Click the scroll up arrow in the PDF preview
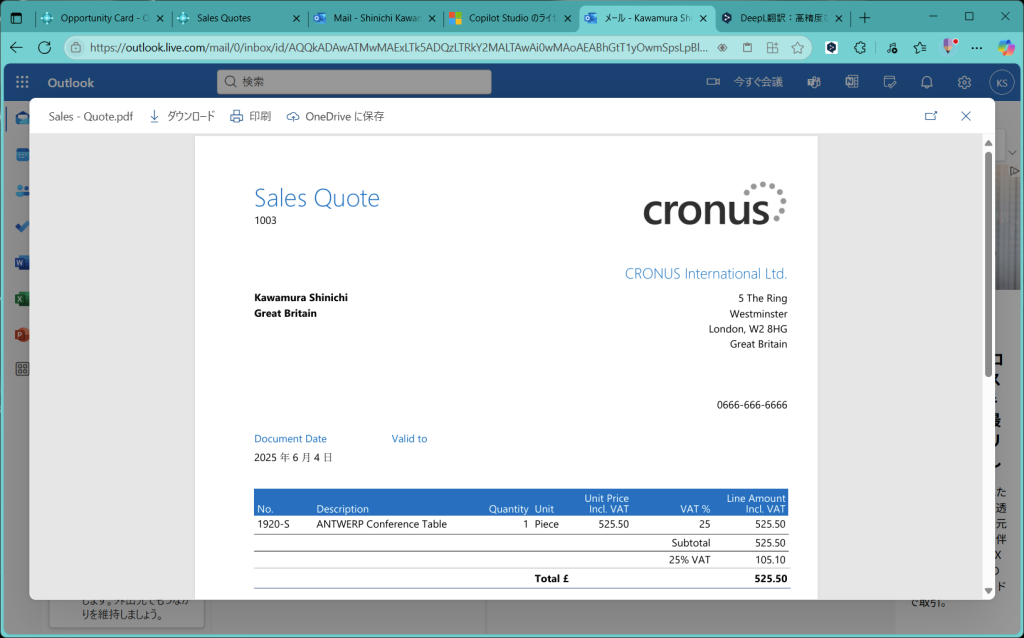Image resolution: width=1024 pixels, height=638 pixels. pyautogui.click(x=988, y=143)
